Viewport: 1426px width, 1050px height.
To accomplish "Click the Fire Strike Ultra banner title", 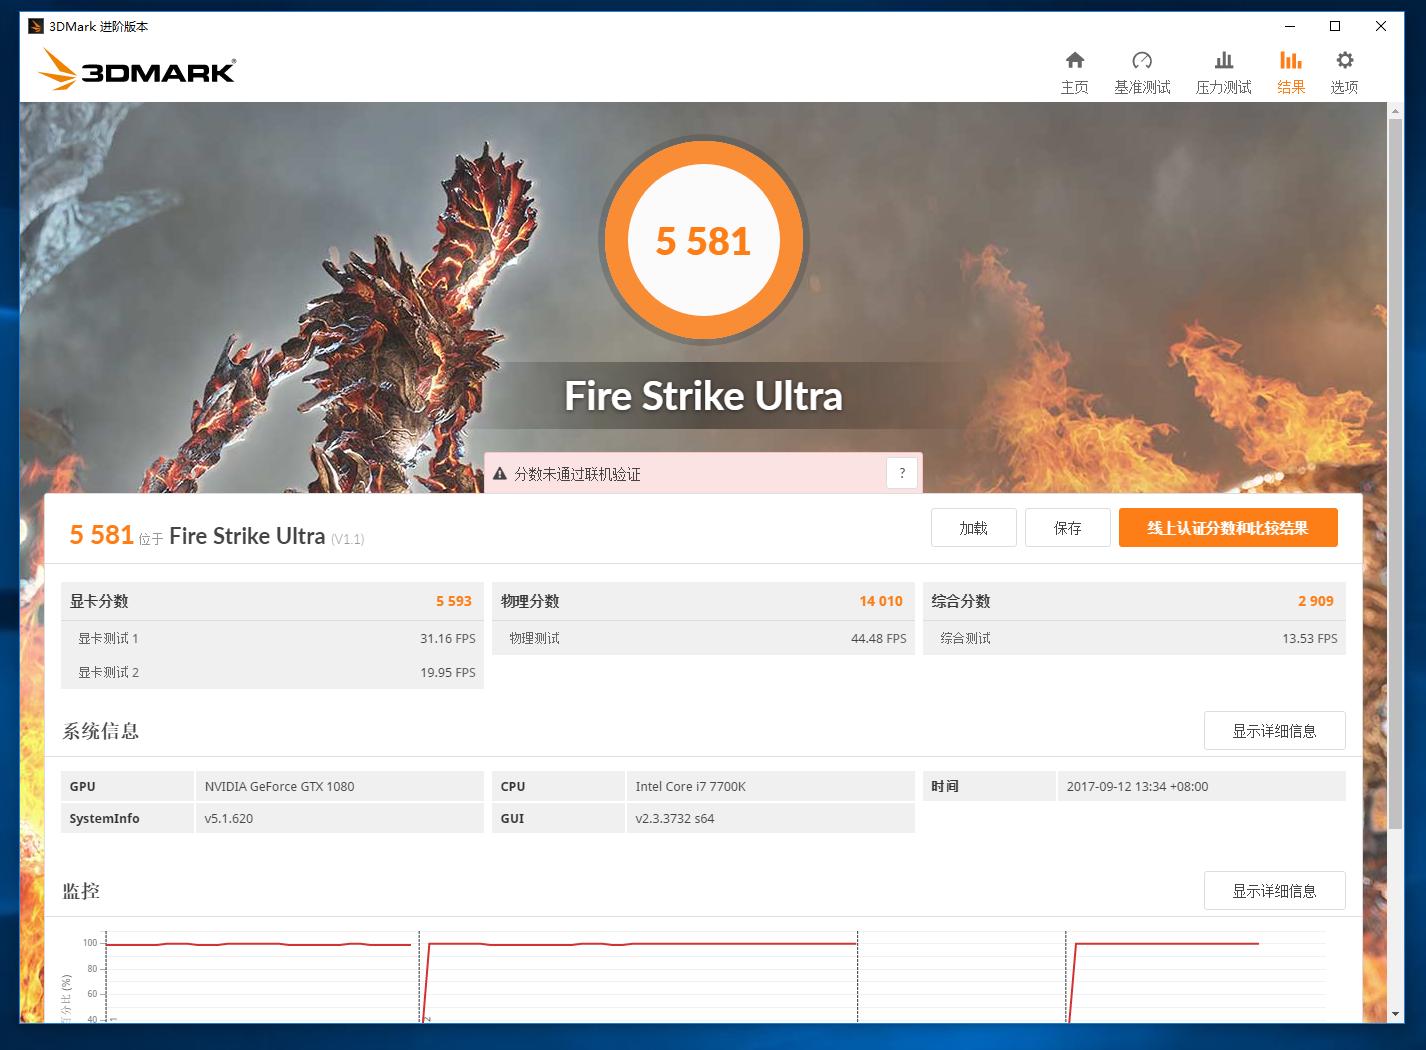I will pos(703,396).
